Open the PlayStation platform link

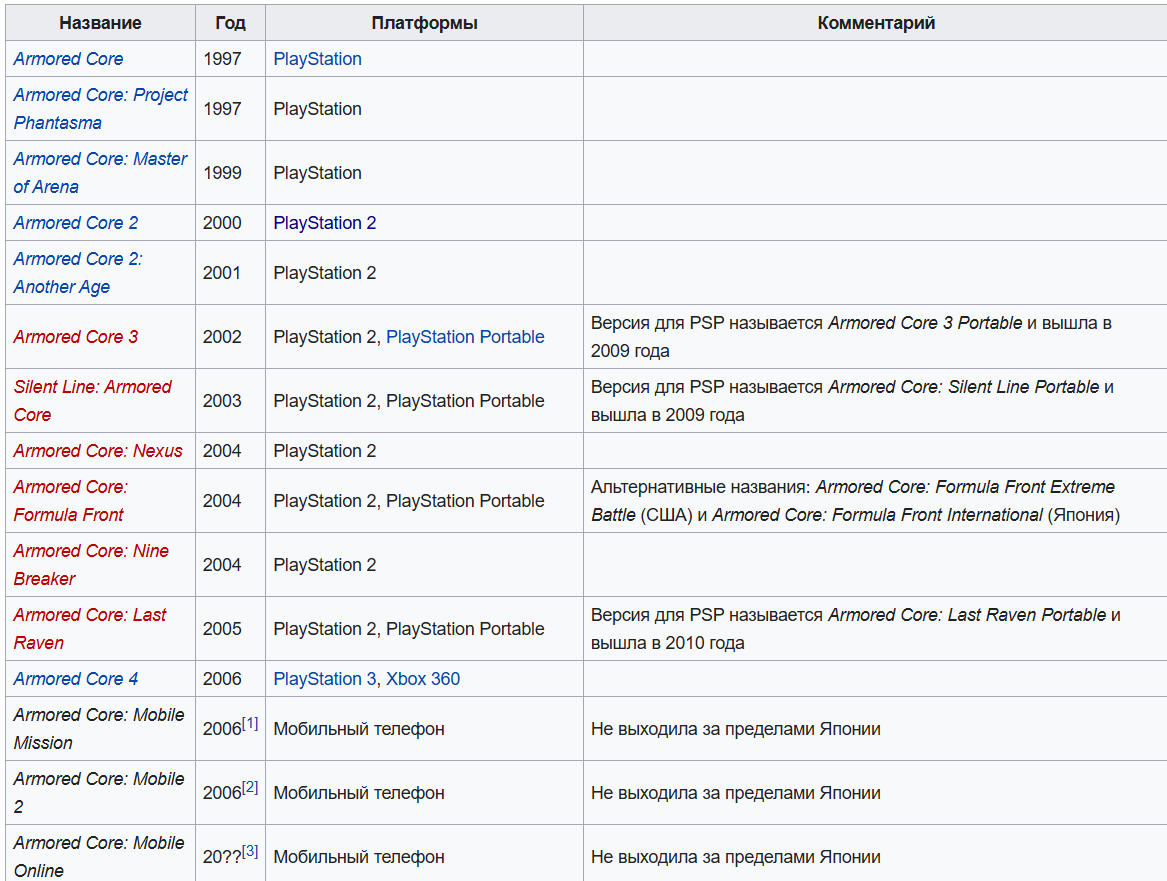[x=317, y=59]
